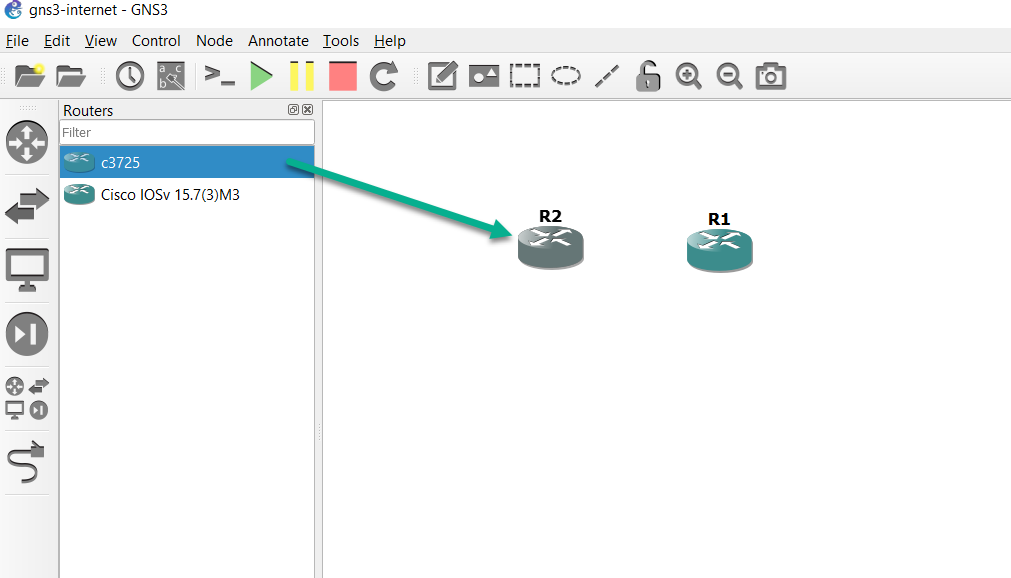Click the R2 node label
The width and height of the screenshot is (1011, 578).
pyautogui.click(x=551, y=216)
